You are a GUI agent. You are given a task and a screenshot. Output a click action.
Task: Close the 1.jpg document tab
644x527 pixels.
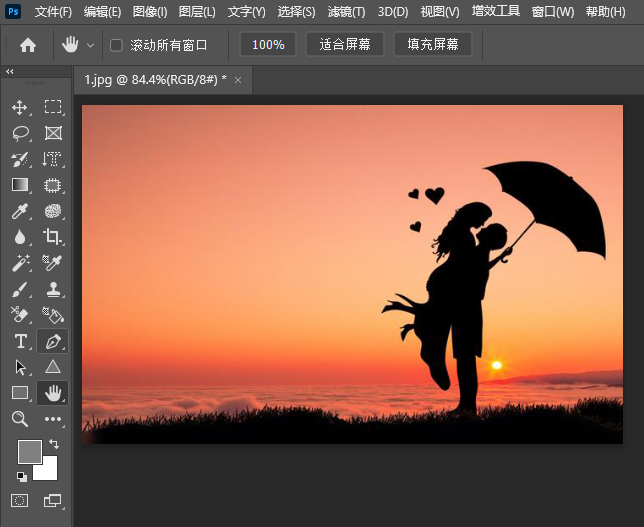238,80
